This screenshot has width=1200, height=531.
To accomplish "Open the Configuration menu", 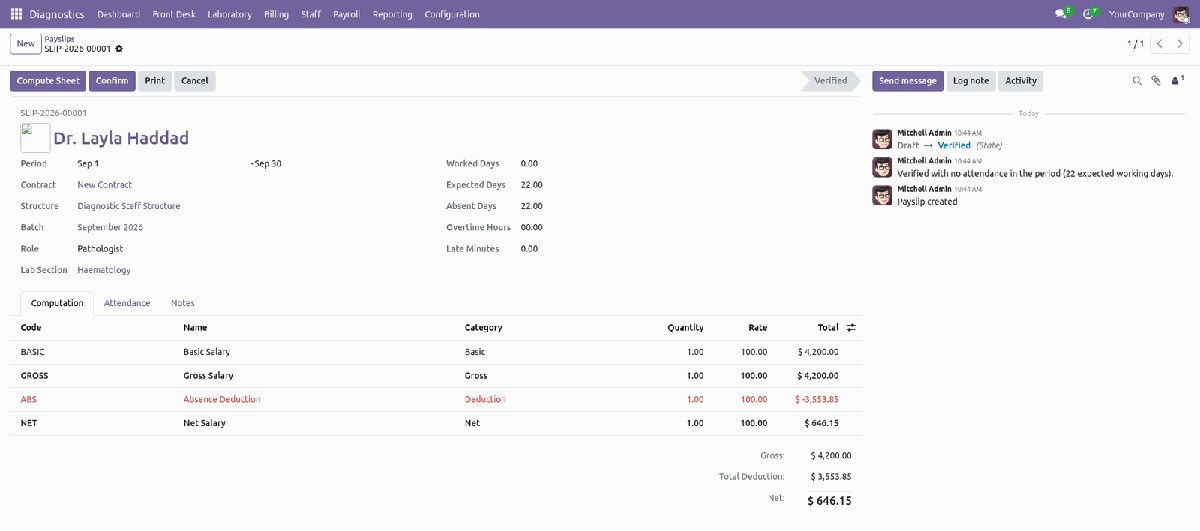I will (452, 14).
